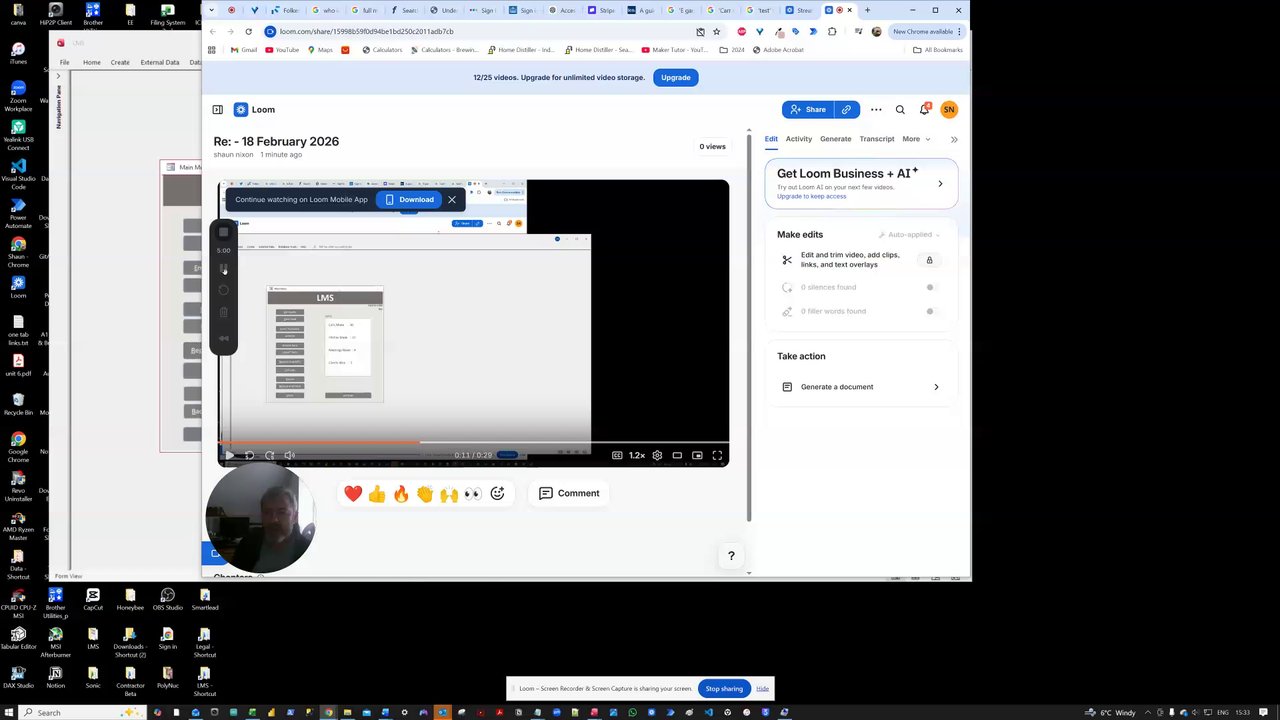Viewport: 1280px width, 720px height.
Task: Click the Chrome address bar URL
Action: (x=366, y=31)
